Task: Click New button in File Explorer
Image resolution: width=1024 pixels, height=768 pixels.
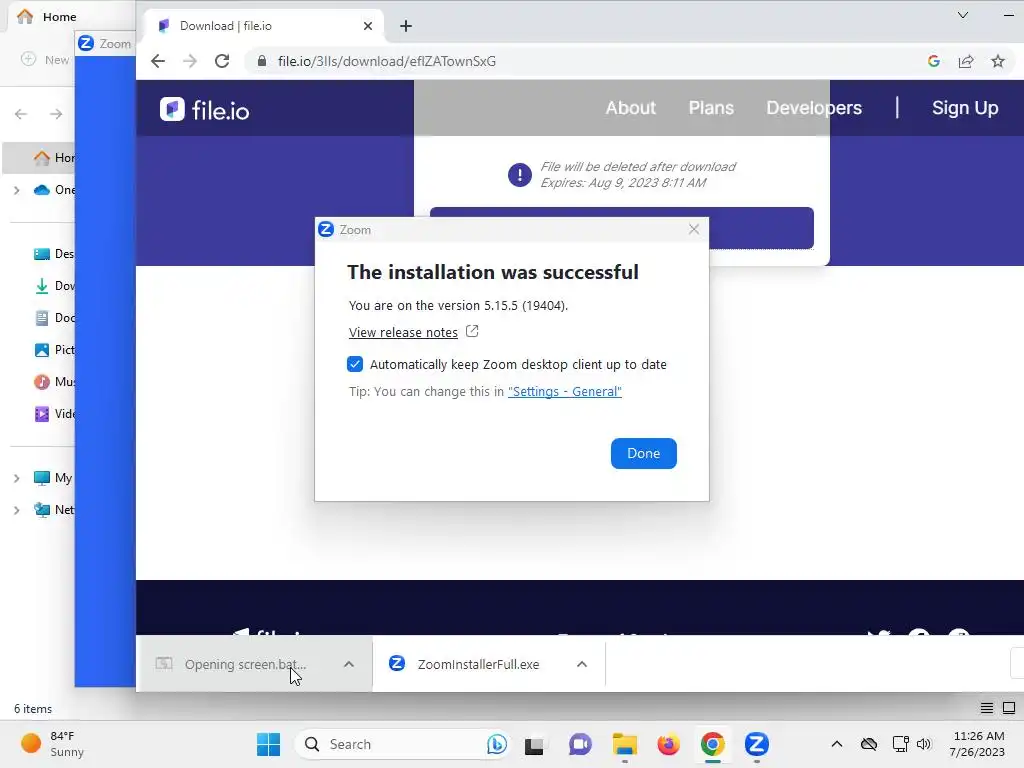Action: point(44,59)
